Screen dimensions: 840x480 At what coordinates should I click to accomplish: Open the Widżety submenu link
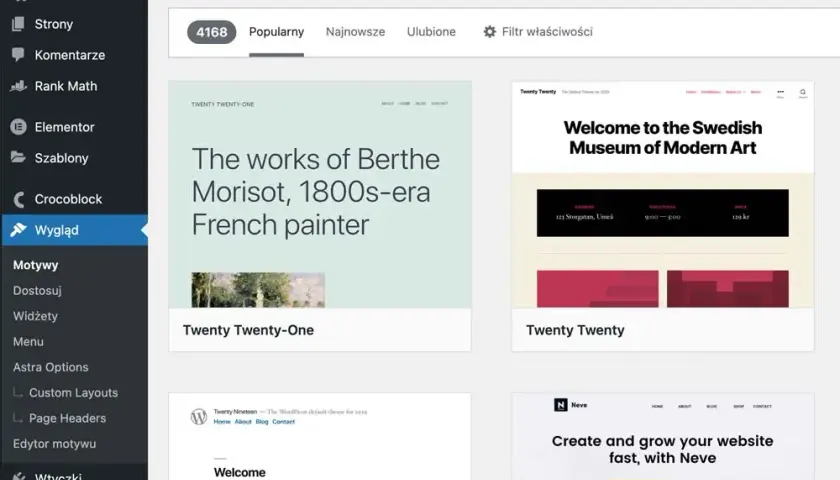[35, 316]
